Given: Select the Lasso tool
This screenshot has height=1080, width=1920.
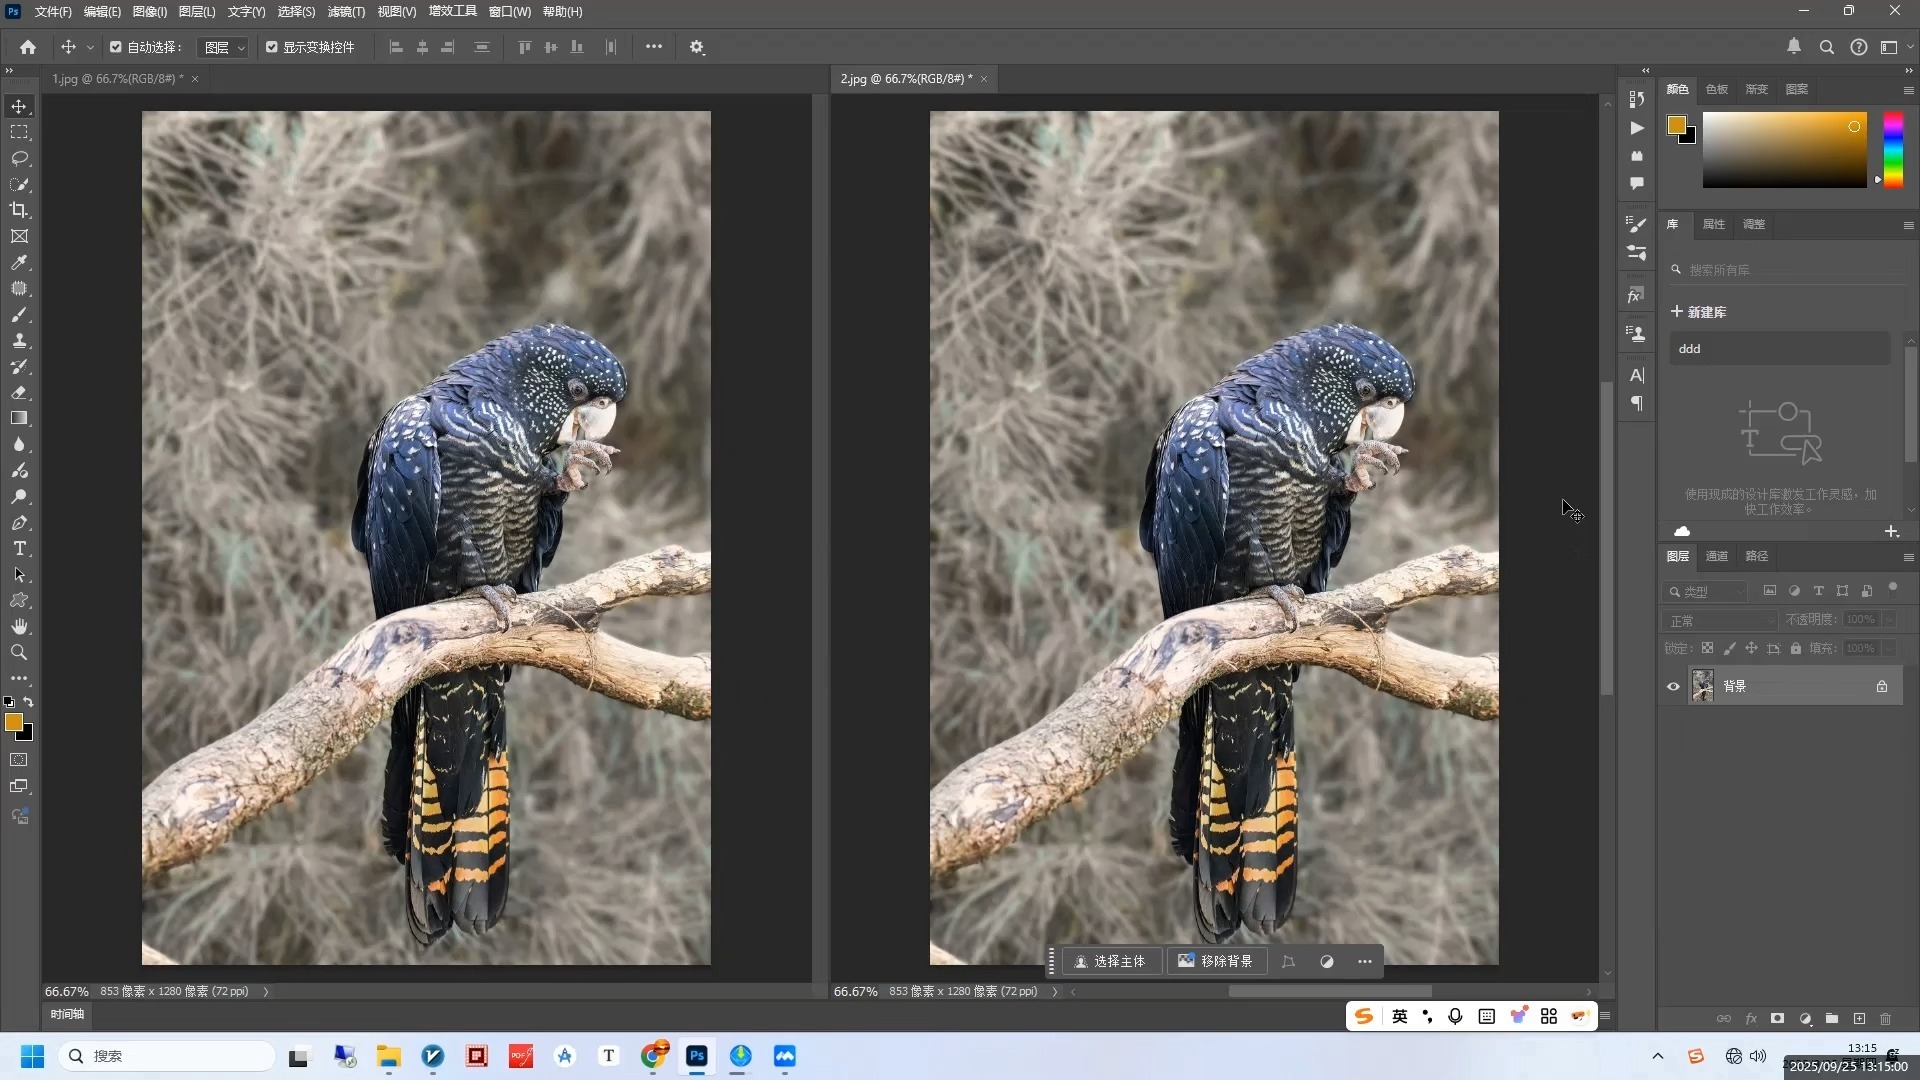Looking at the screenshot, I should click(x=19, y=159).
